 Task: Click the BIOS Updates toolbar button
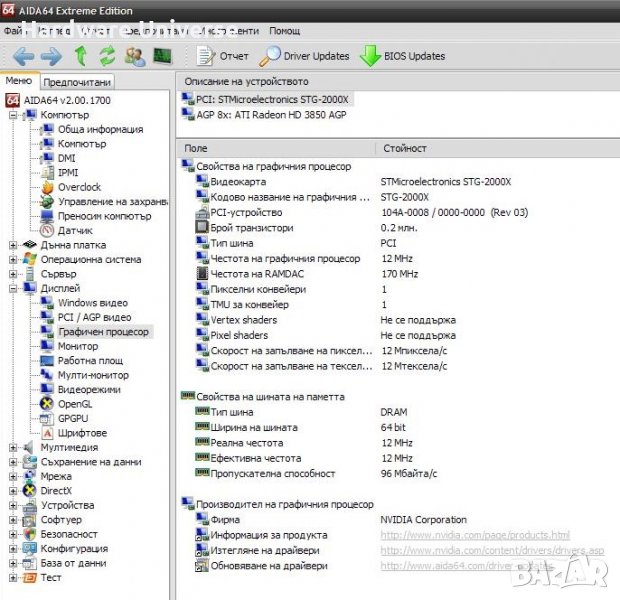pos(402,56)
